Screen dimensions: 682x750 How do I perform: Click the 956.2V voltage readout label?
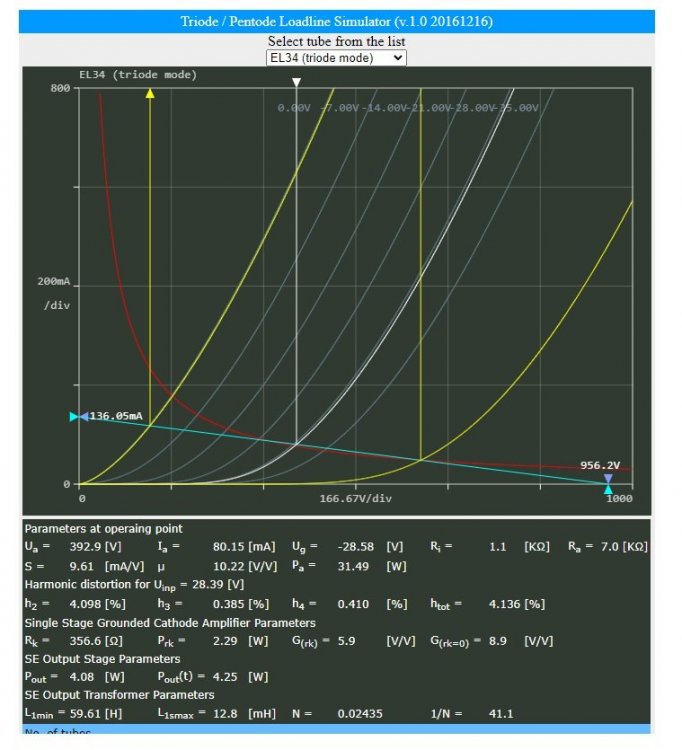click(x=600, y=465)
